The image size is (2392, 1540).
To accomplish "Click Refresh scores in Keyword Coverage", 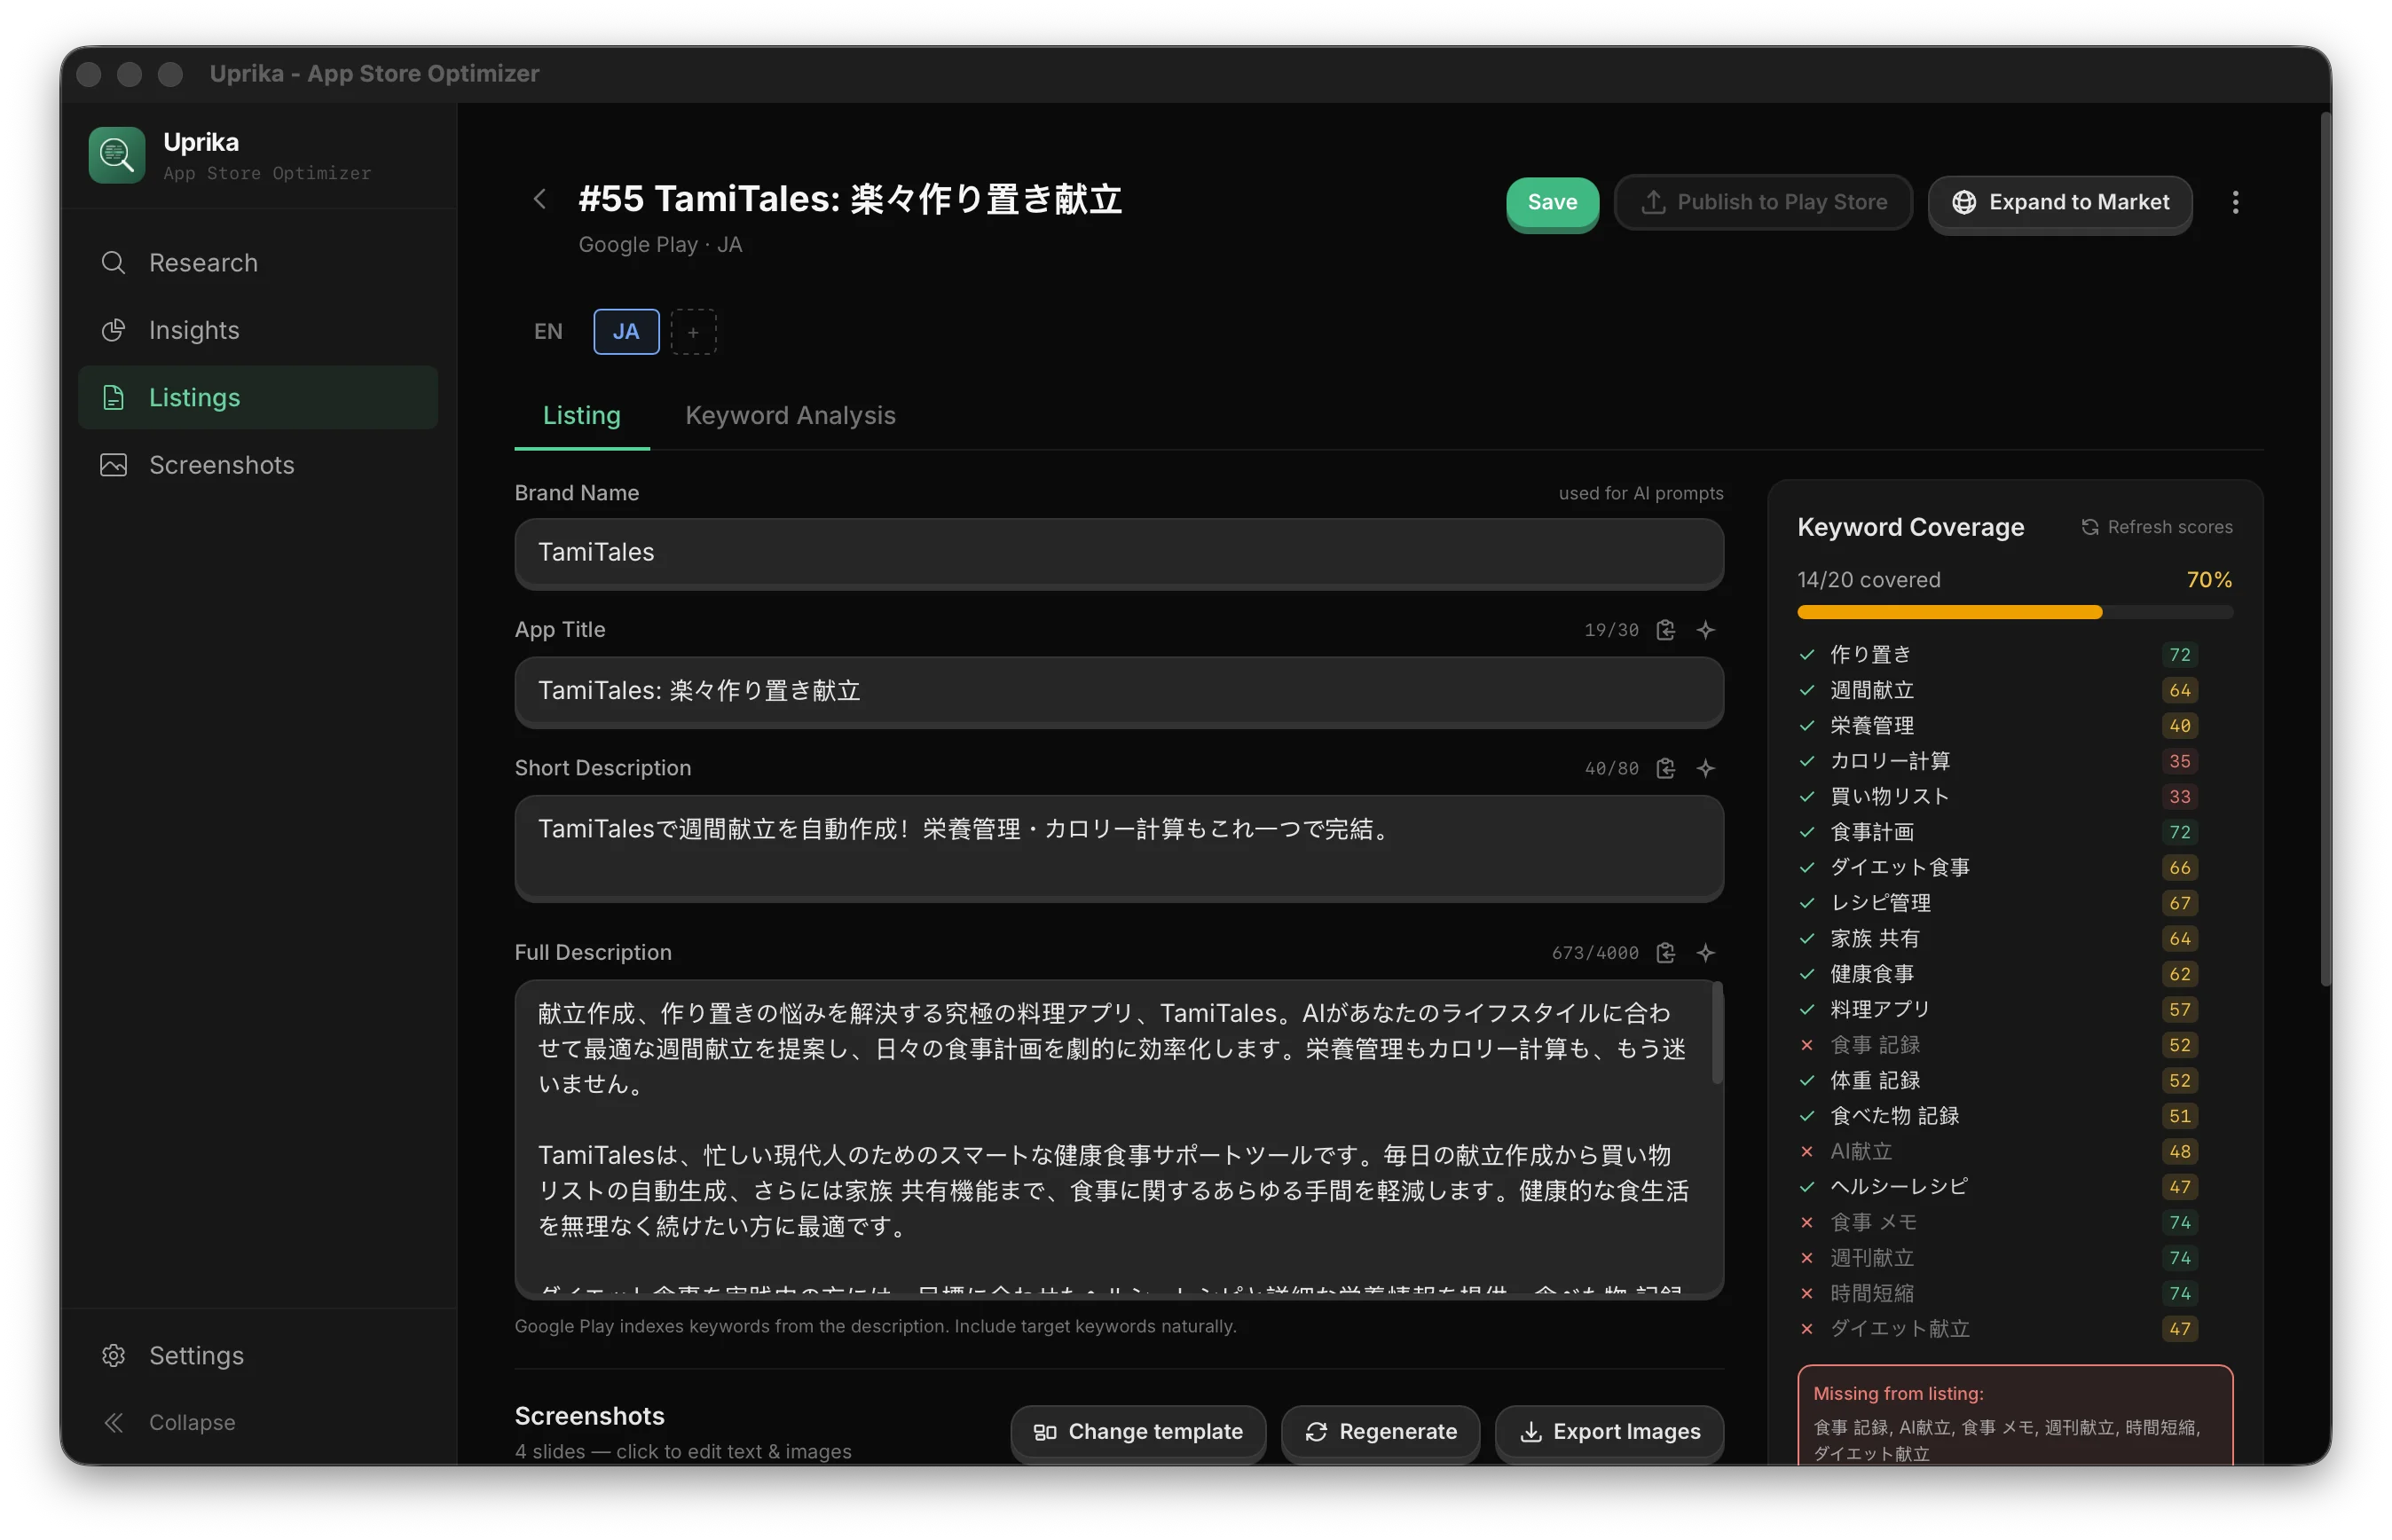I will point(2157,527).
